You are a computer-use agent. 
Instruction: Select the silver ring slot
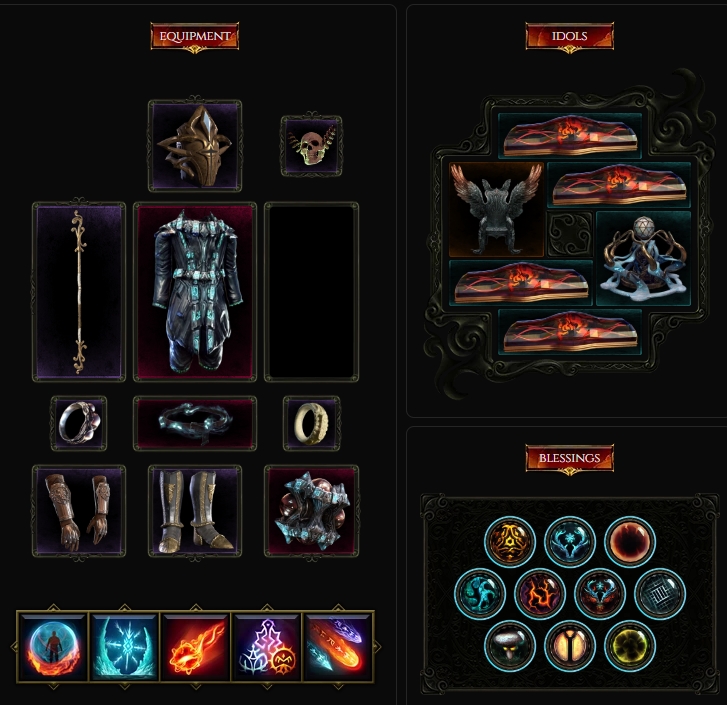coord(79,423)
